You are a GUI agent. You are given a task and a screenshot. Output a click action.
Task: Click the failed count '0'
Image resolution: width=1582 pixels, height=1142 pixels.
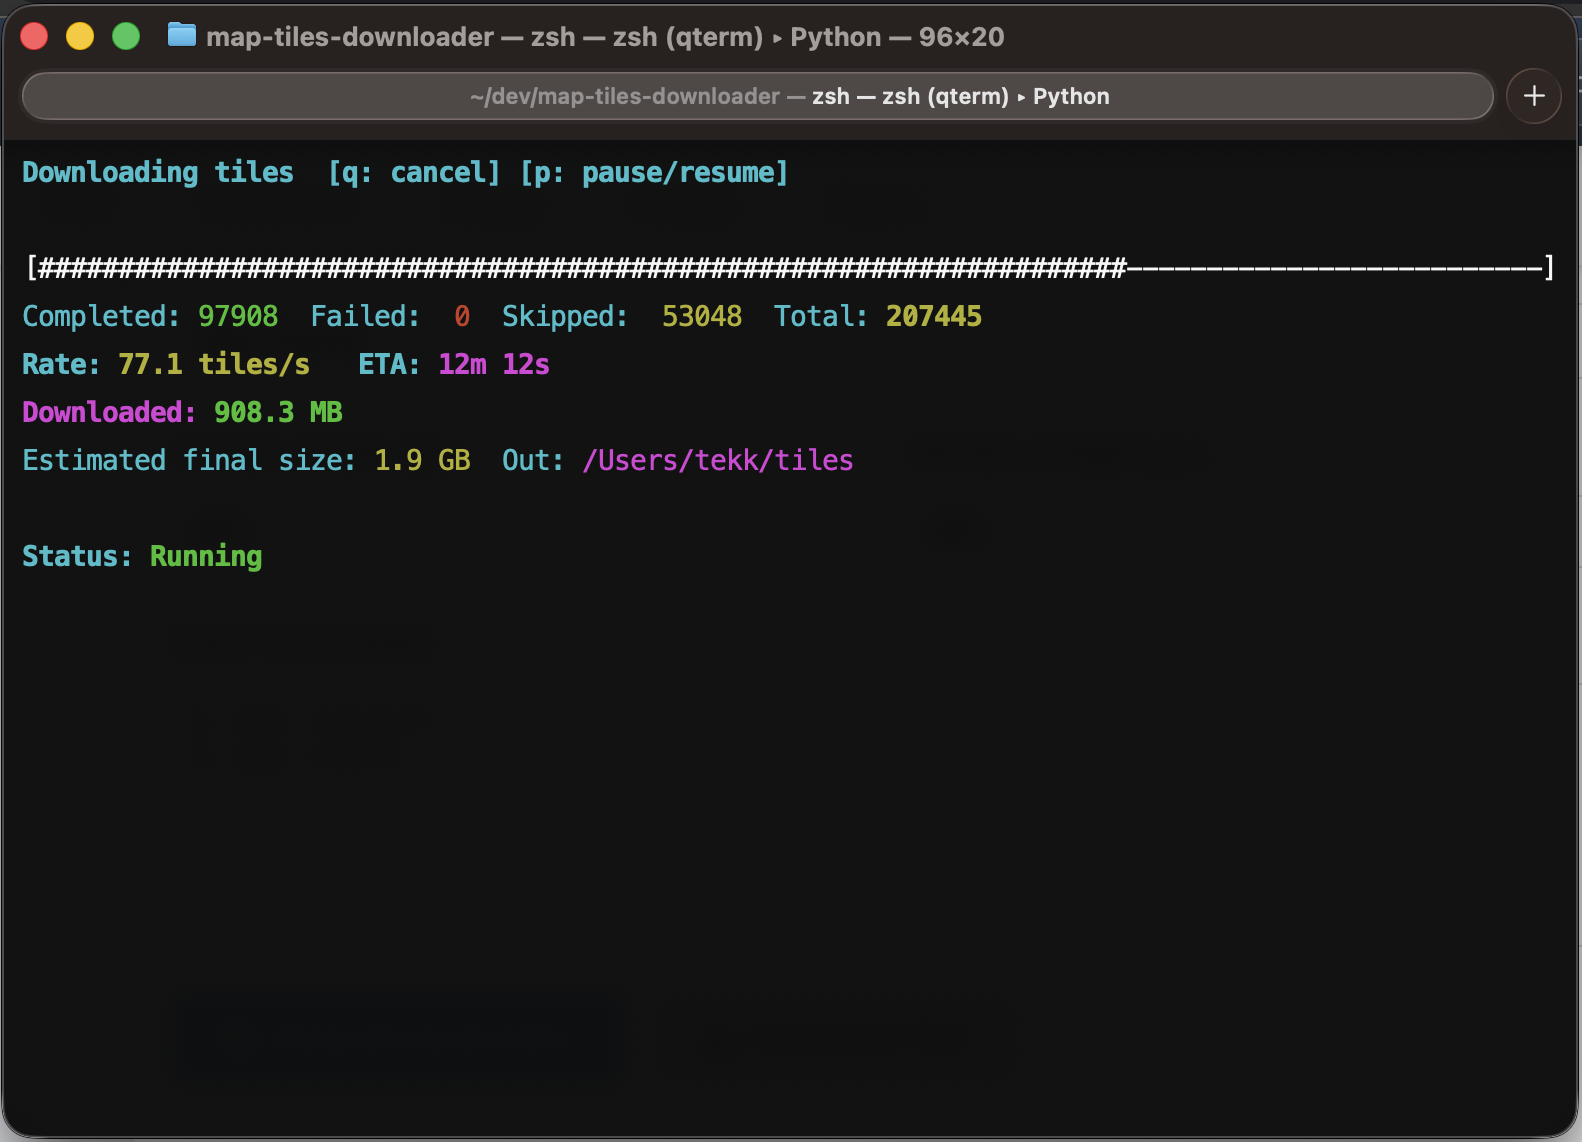462,316
